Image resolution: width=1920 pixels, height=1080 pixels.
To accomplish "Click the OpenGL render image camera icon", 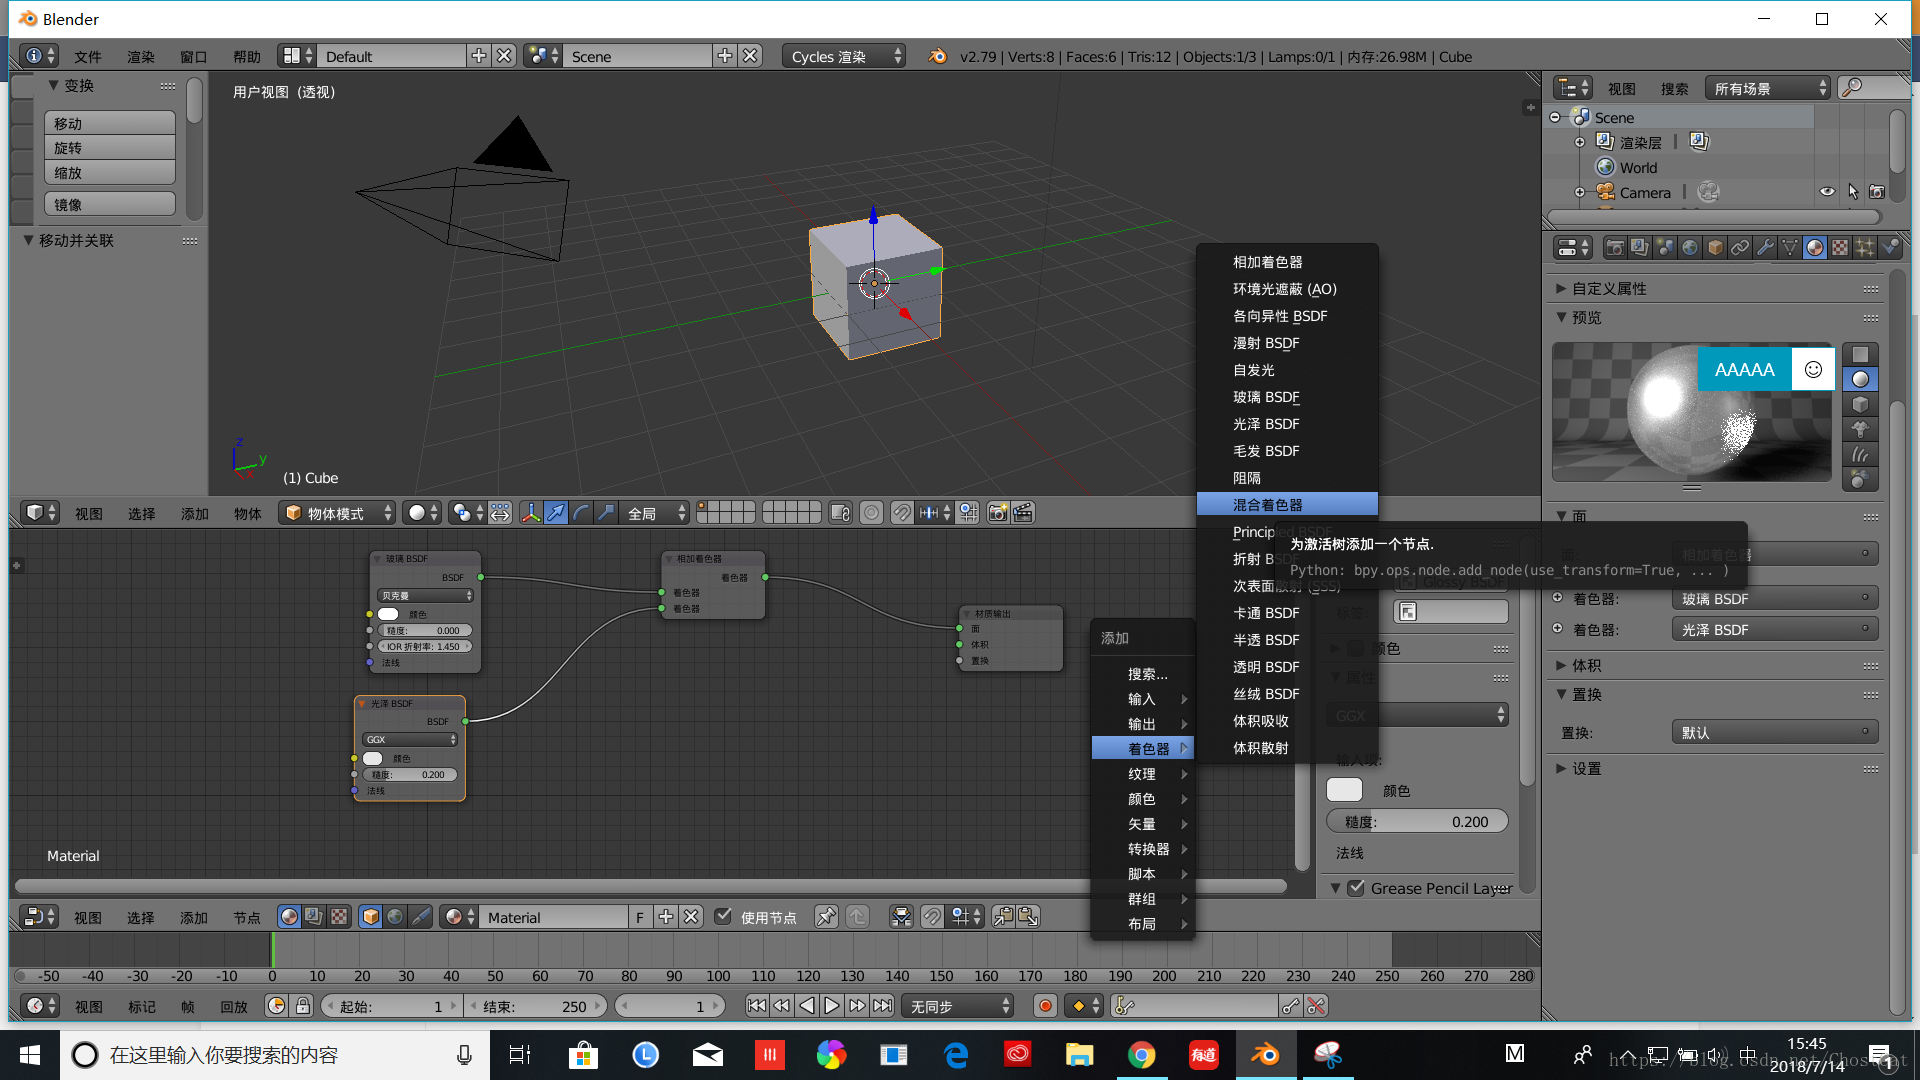I will point(998,513).
